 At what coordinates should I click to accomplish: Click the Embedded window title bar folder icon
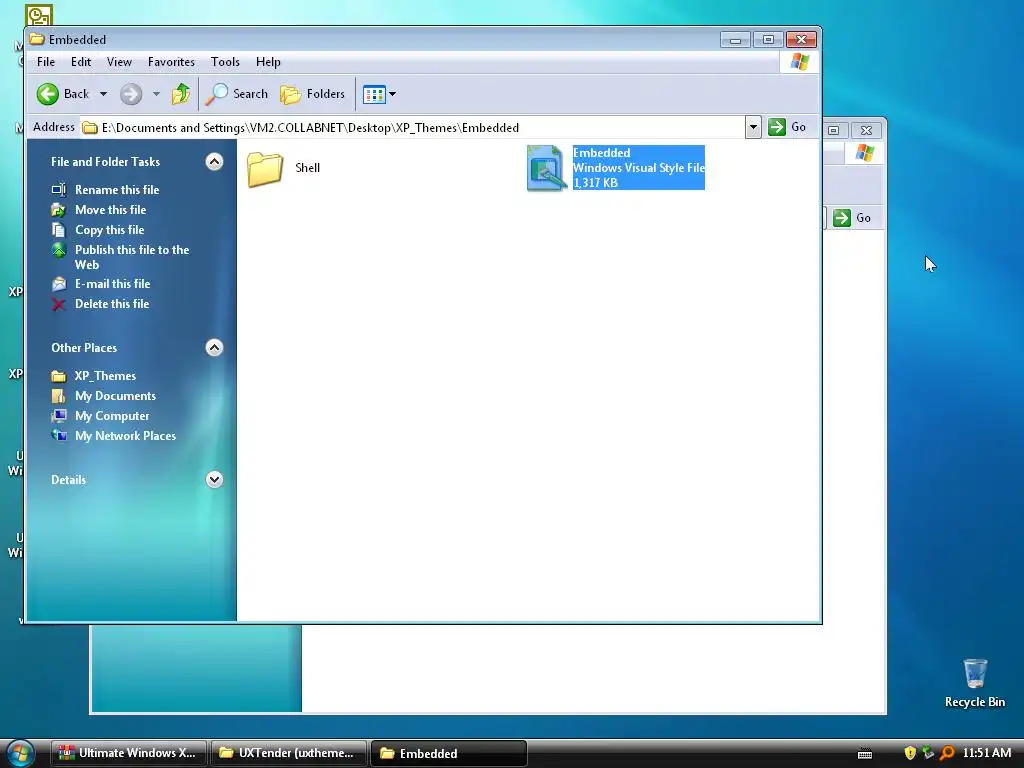pos(37,39)
